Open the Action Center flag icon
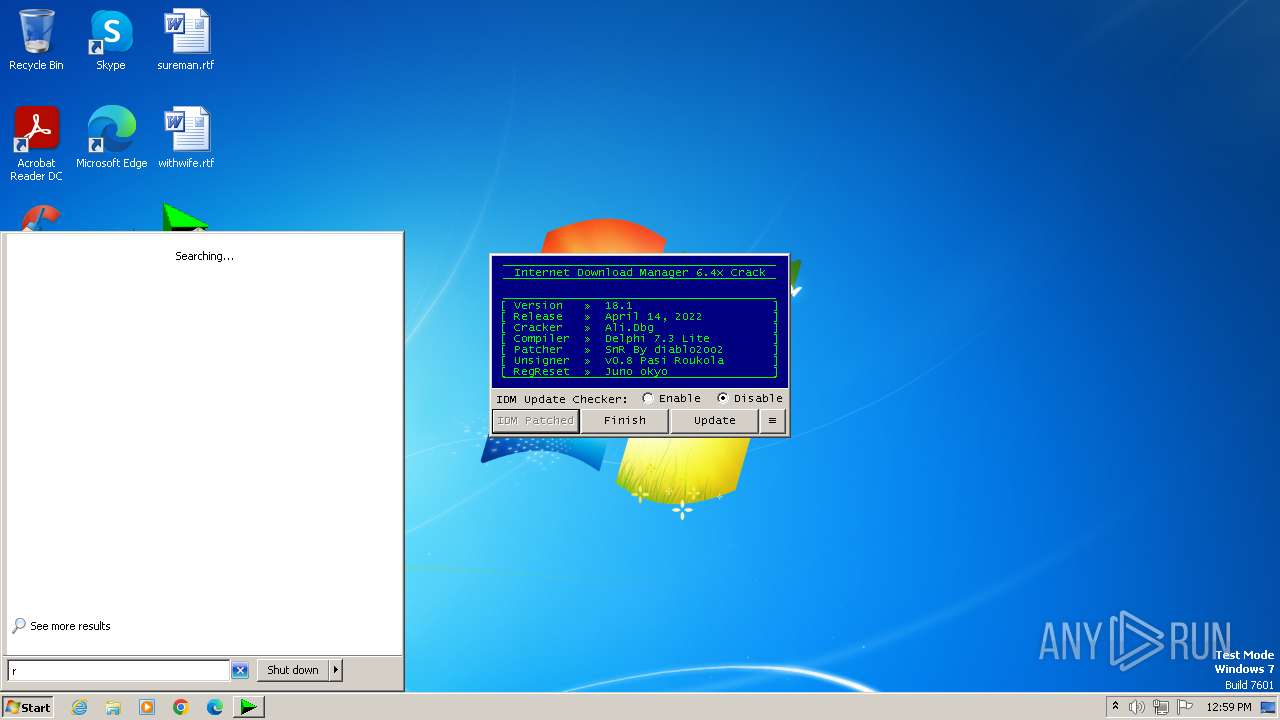The image size is (1280, 720). click(x=1185, y=707)
